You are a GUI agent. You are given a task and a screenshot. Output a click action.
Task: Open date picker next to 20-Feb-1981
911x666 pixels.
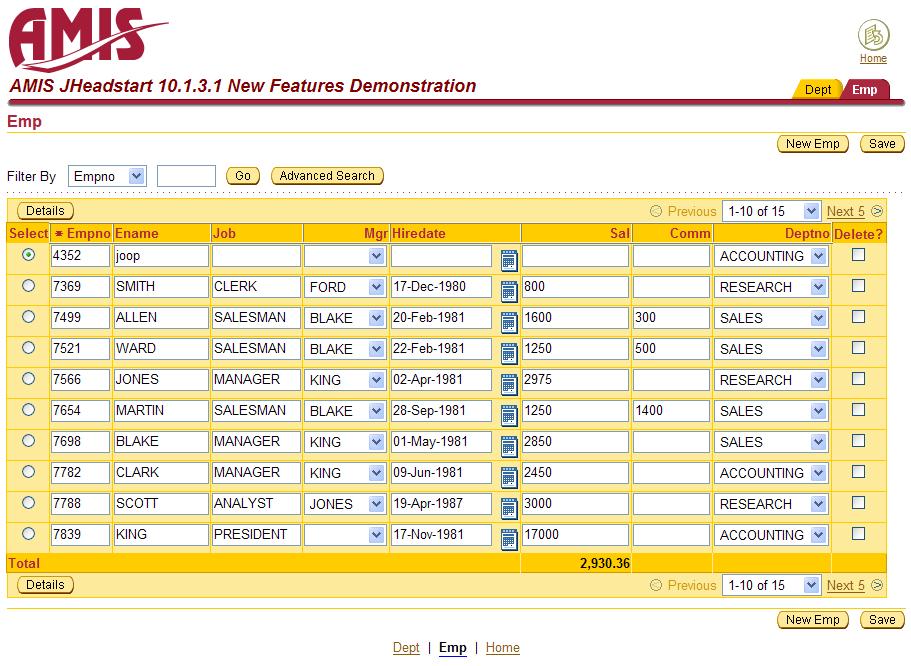508,323
